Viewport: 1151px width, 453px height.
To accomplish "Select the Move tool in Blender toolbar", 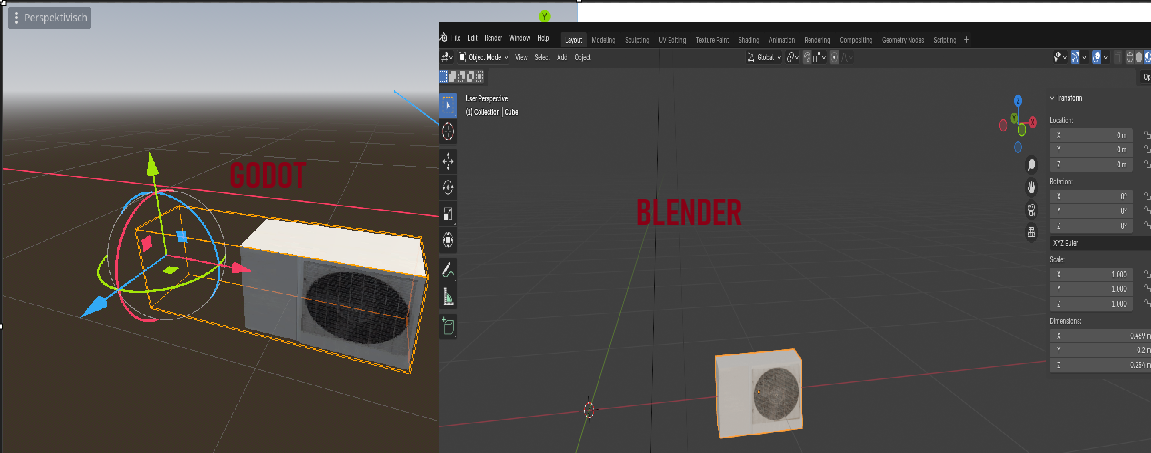I will coord(448,160).
